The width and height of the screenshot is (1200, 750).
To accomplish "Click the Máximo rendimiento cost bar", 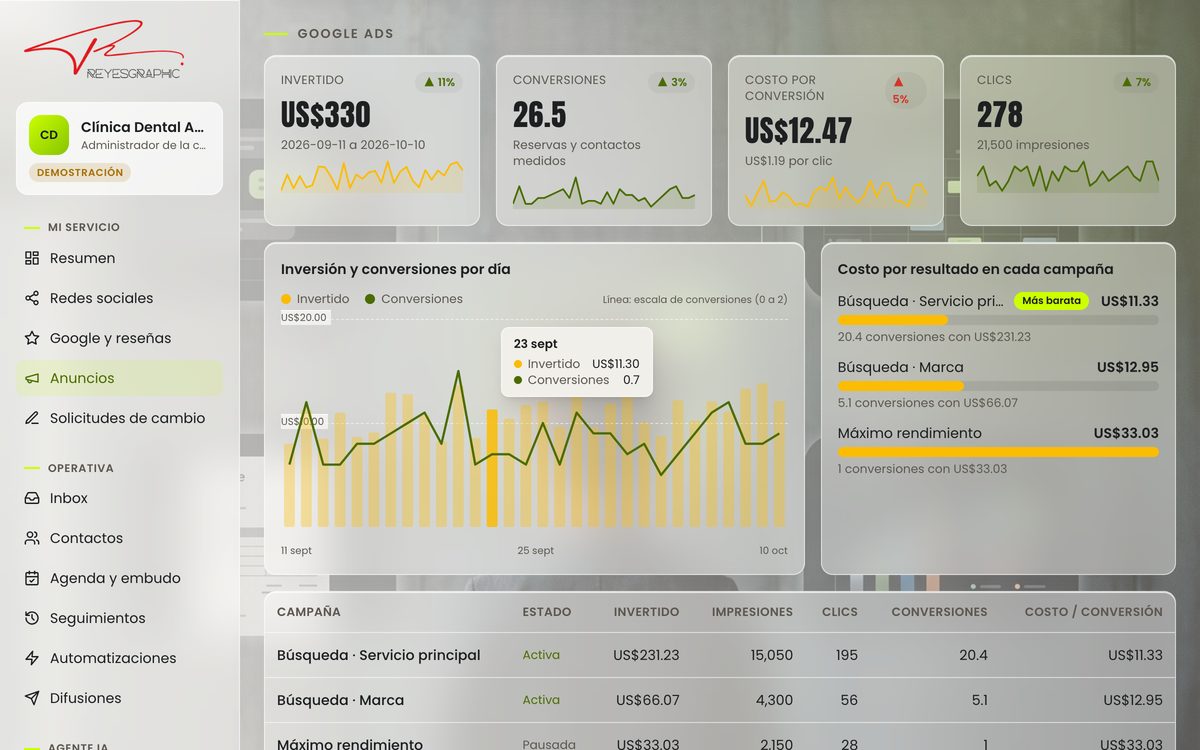I will pyautogui.click(x=998, y=452).
